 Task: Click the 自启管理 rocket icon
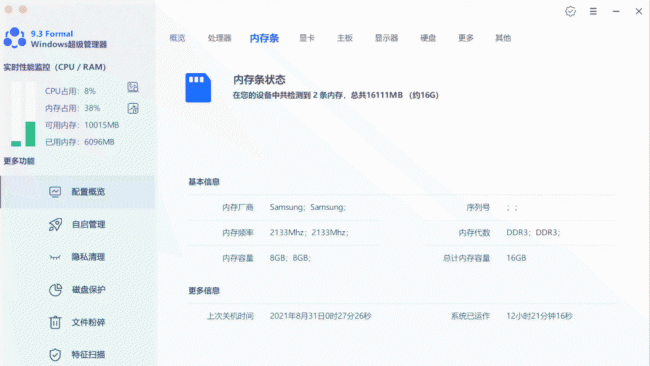click(x=55, y=224)
